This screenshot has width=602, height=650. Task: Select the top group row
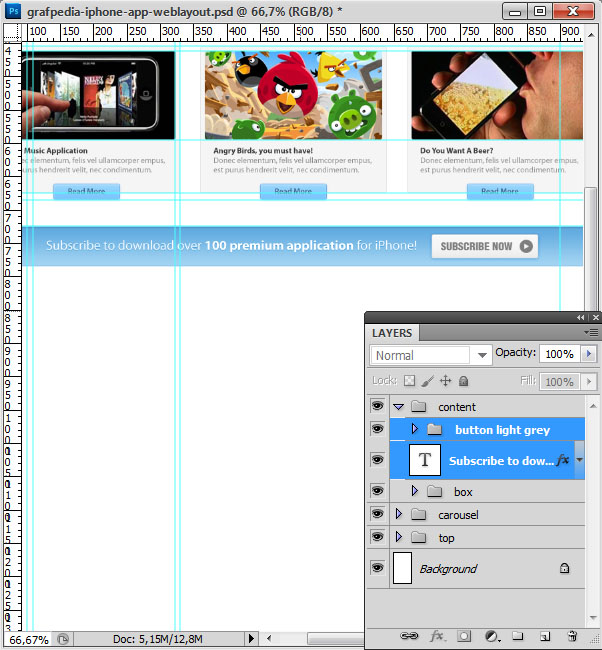click(x=487, y=537)
